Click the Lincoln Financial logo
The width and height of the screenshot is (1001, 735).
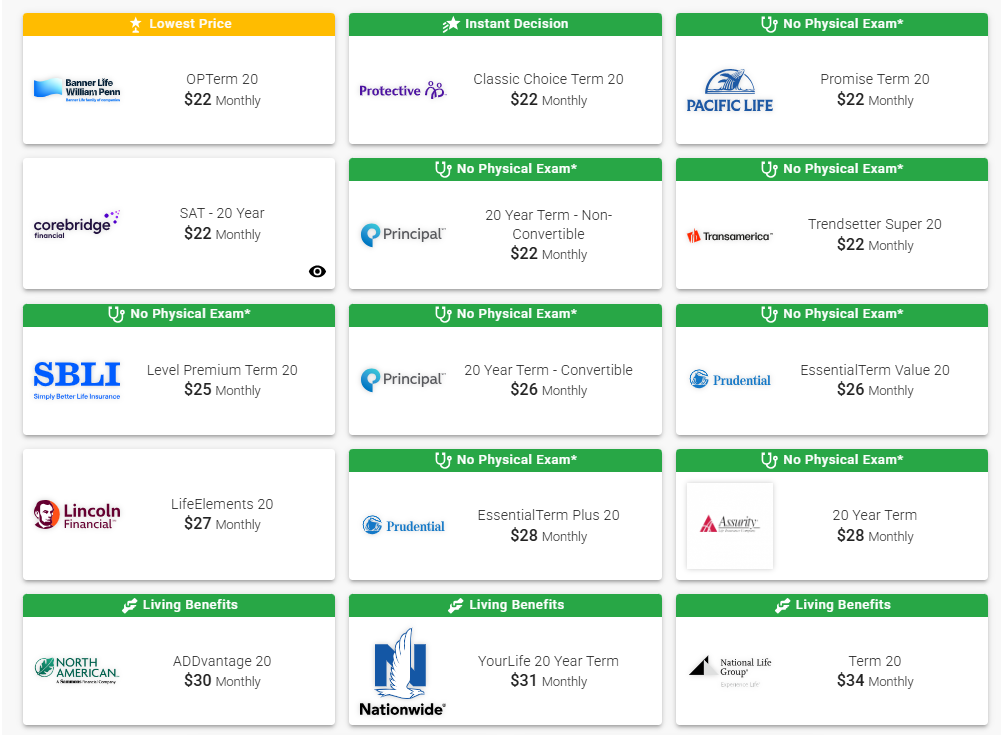pyautogui.click(x=77, y=515)
